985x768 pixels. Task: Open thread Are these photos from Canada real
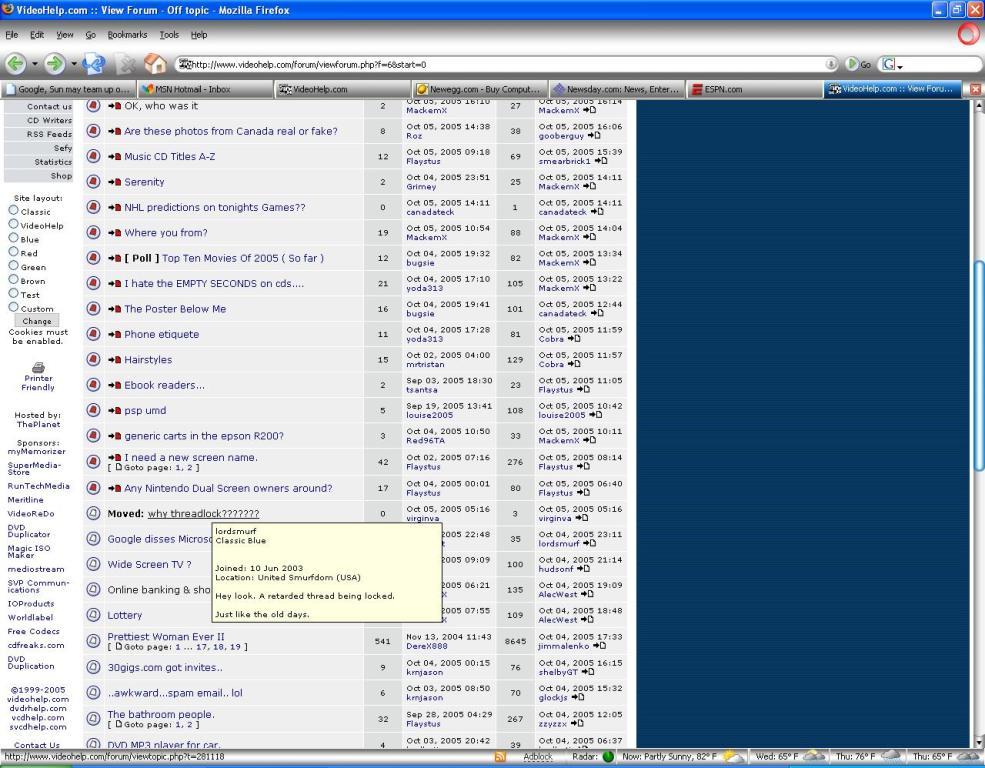click(231, 131)
